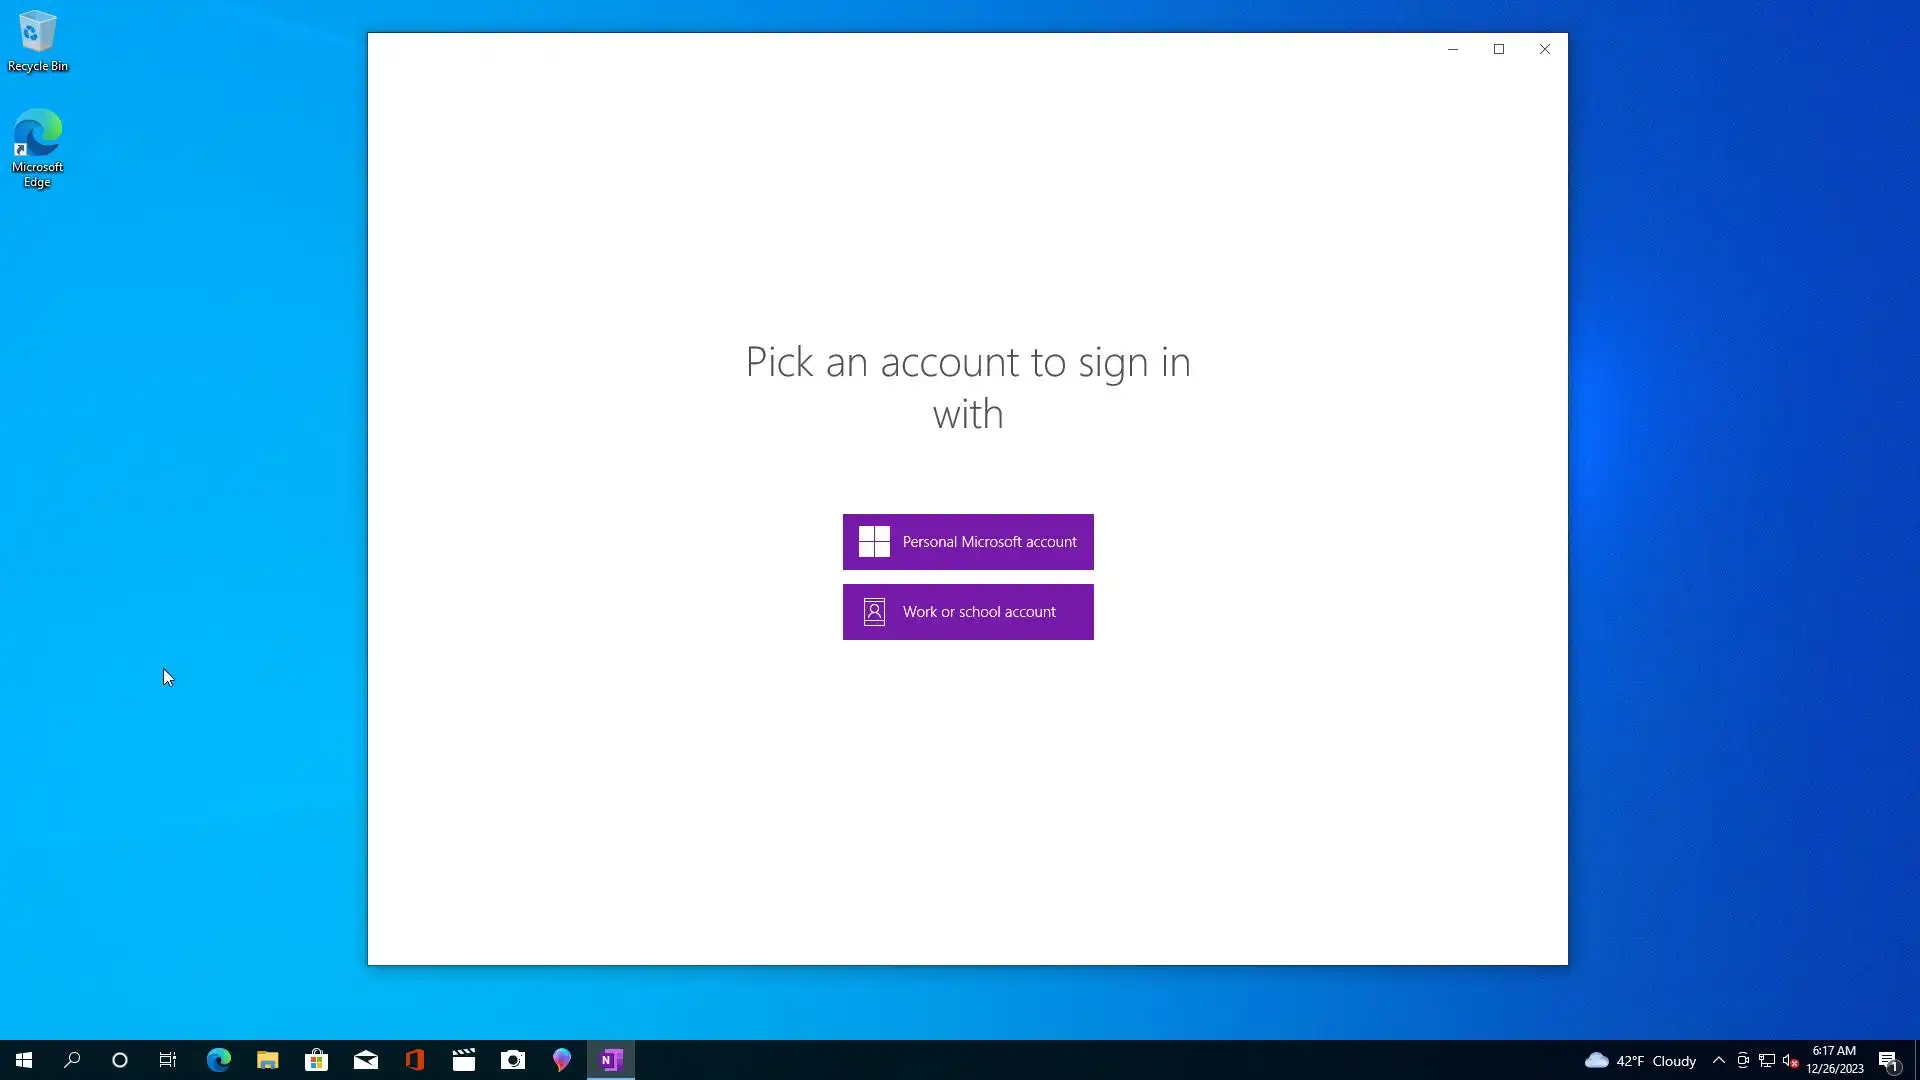The width and height of the screenshot is (1920, 1080).
Task: Open notification action center
Action: (x=1888, y=1060)
